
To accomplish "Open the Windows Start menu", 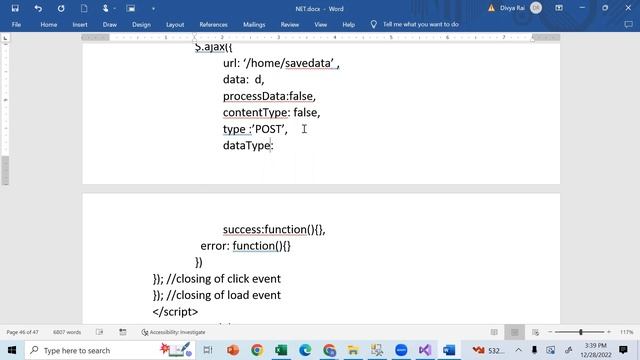I will (x=12, y=350).
